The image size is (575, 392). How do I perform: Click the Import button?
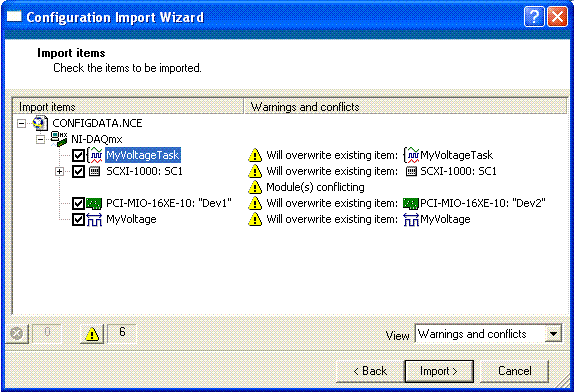(439, 371)
